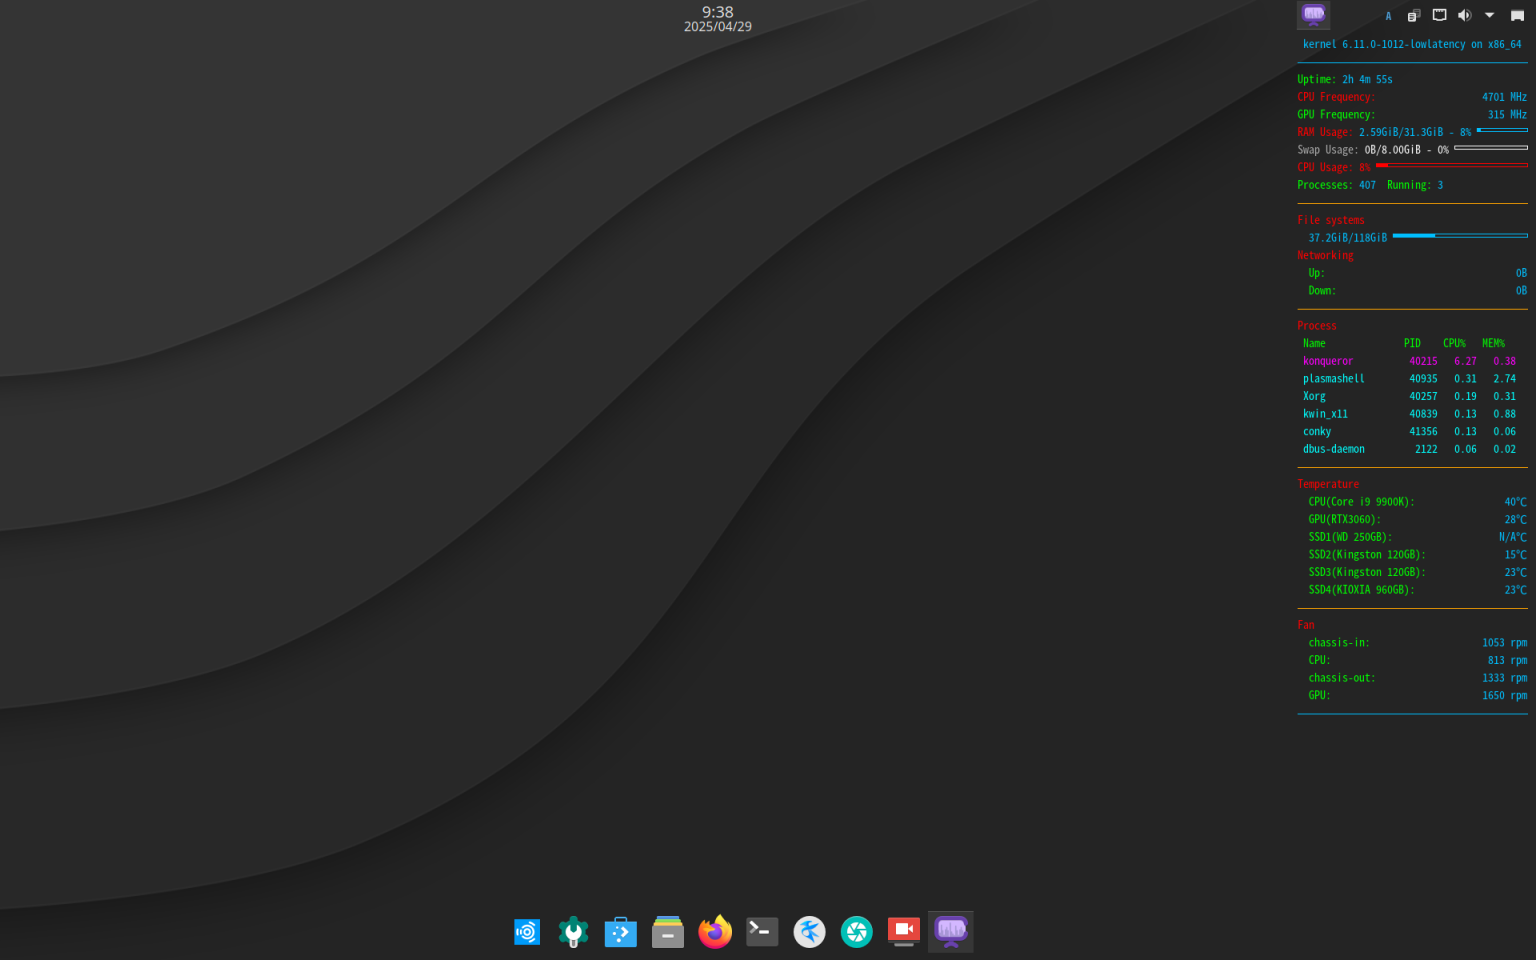The height and width of the screenshot is (960, 1536).
Task: Click the chassis-in: fan row
Action: point(1417,643)
